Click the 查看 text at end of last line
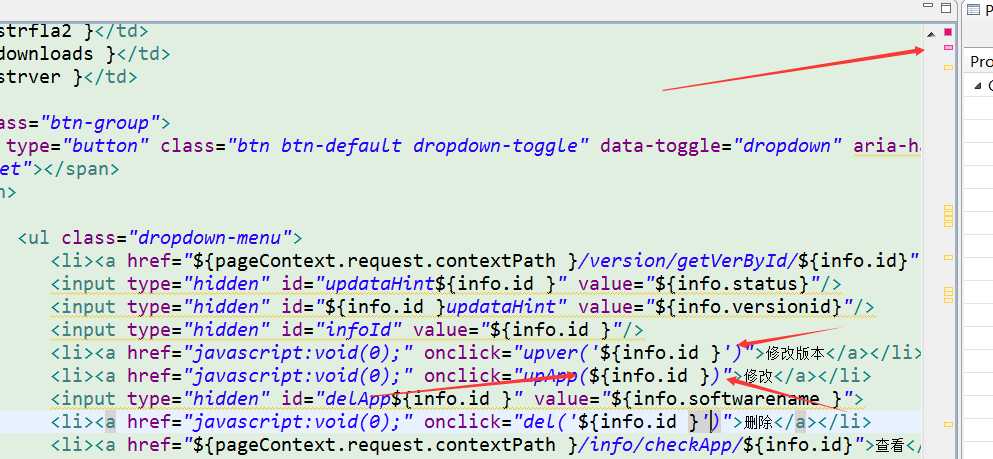 tap(890, 445)
